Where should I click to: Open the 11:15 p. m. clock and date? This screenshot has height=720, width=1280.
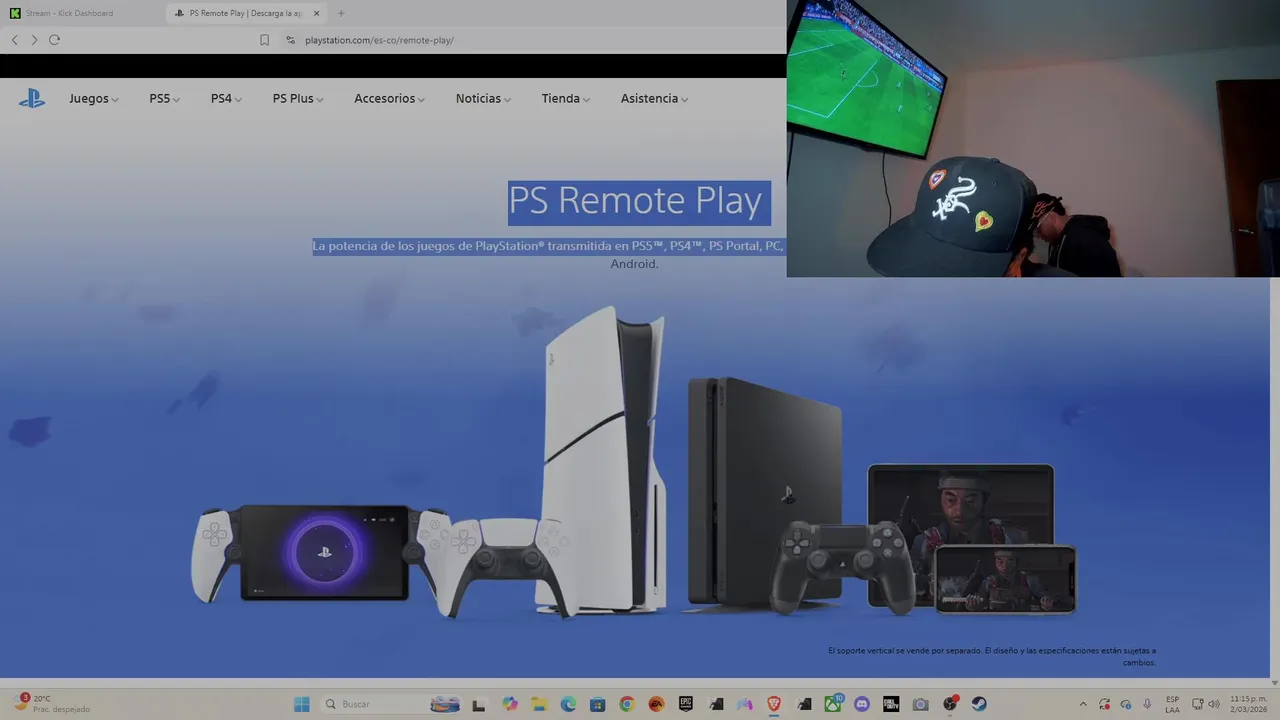click(x=1249, y=704)
